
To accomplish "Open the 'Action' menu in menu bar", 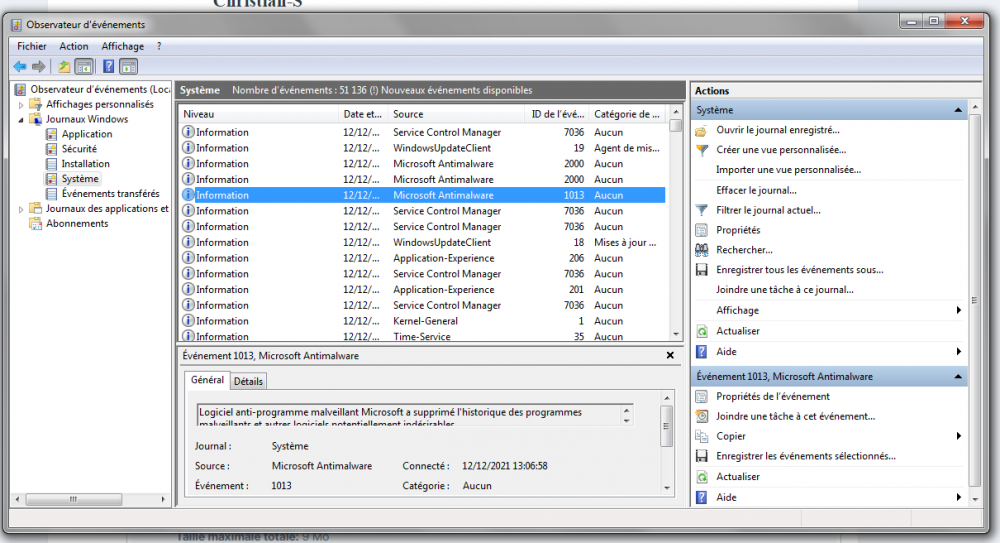I will click(73, 46).
